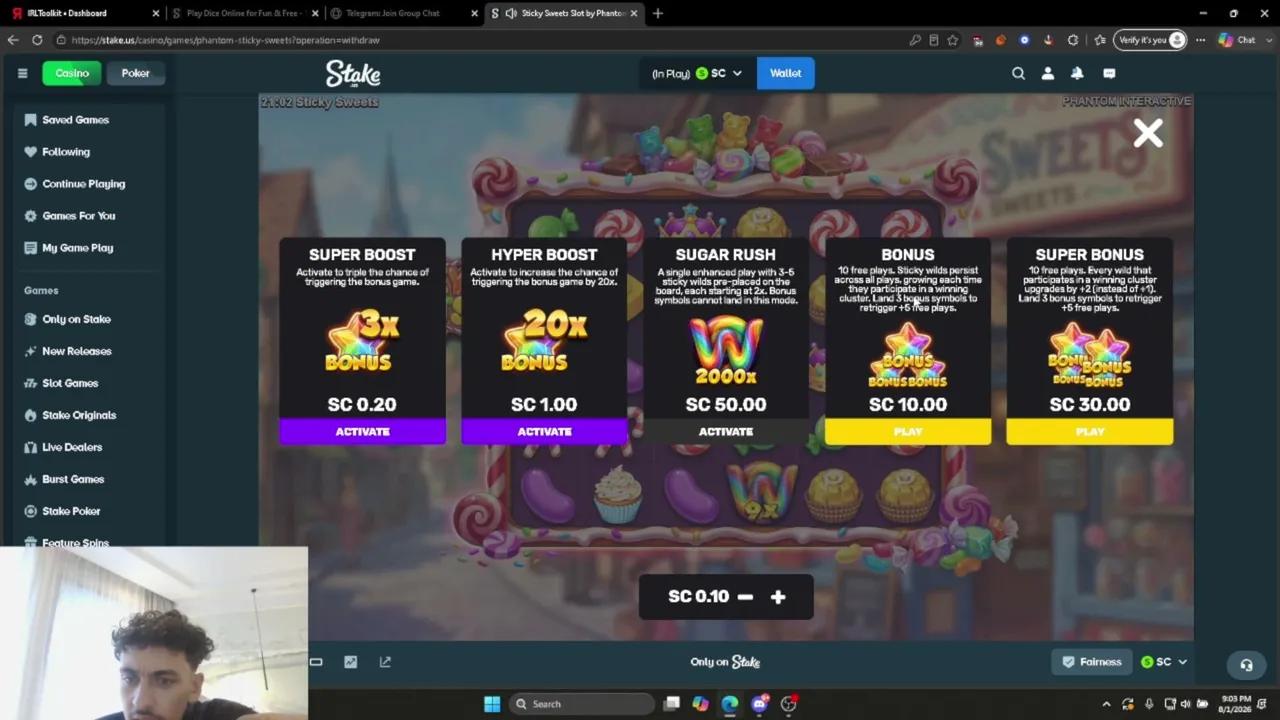Go back in the browser
This screenshot has width=1280, height=720.
pyautogui.click(x=13, y=40)
